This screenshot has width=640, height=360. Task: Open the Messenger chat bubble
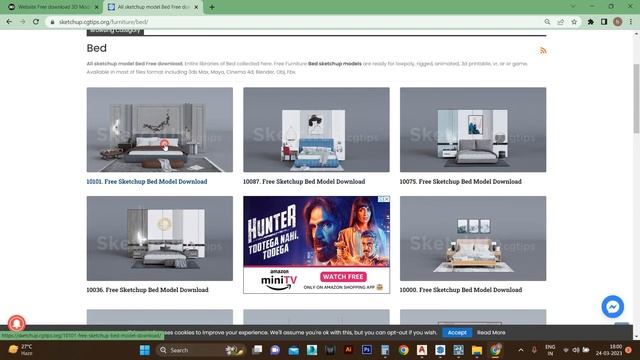(x=613, y=307)
